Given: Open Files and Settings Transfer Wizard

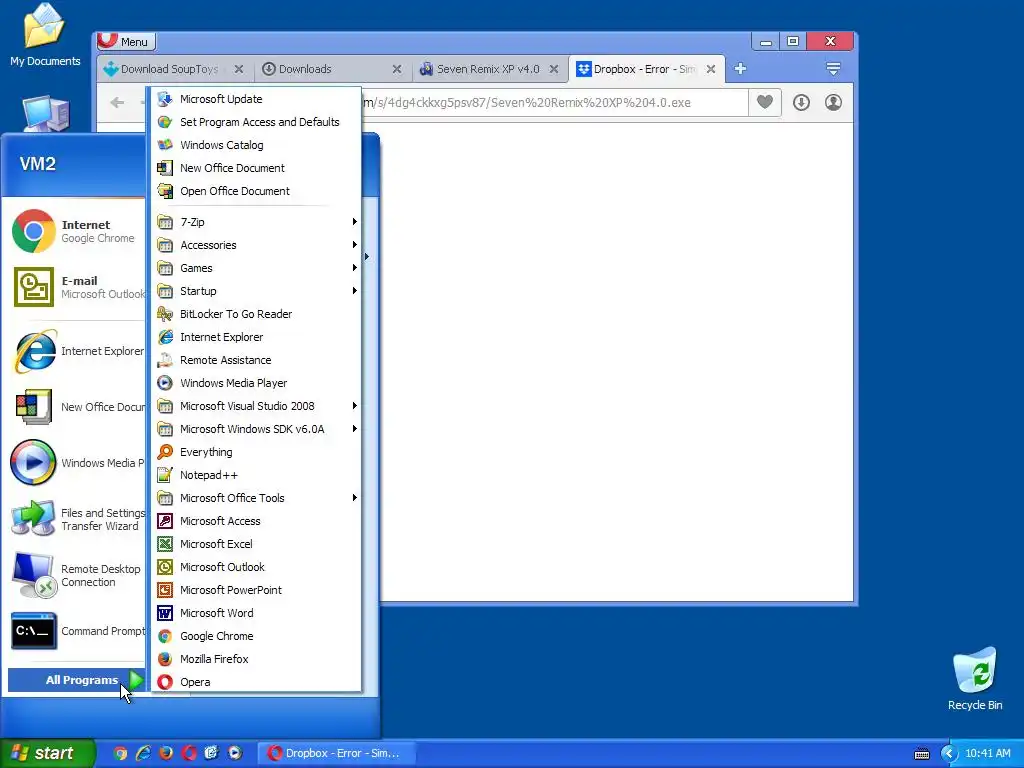Looking at the screenshot, I should click(x=77, y=519).
